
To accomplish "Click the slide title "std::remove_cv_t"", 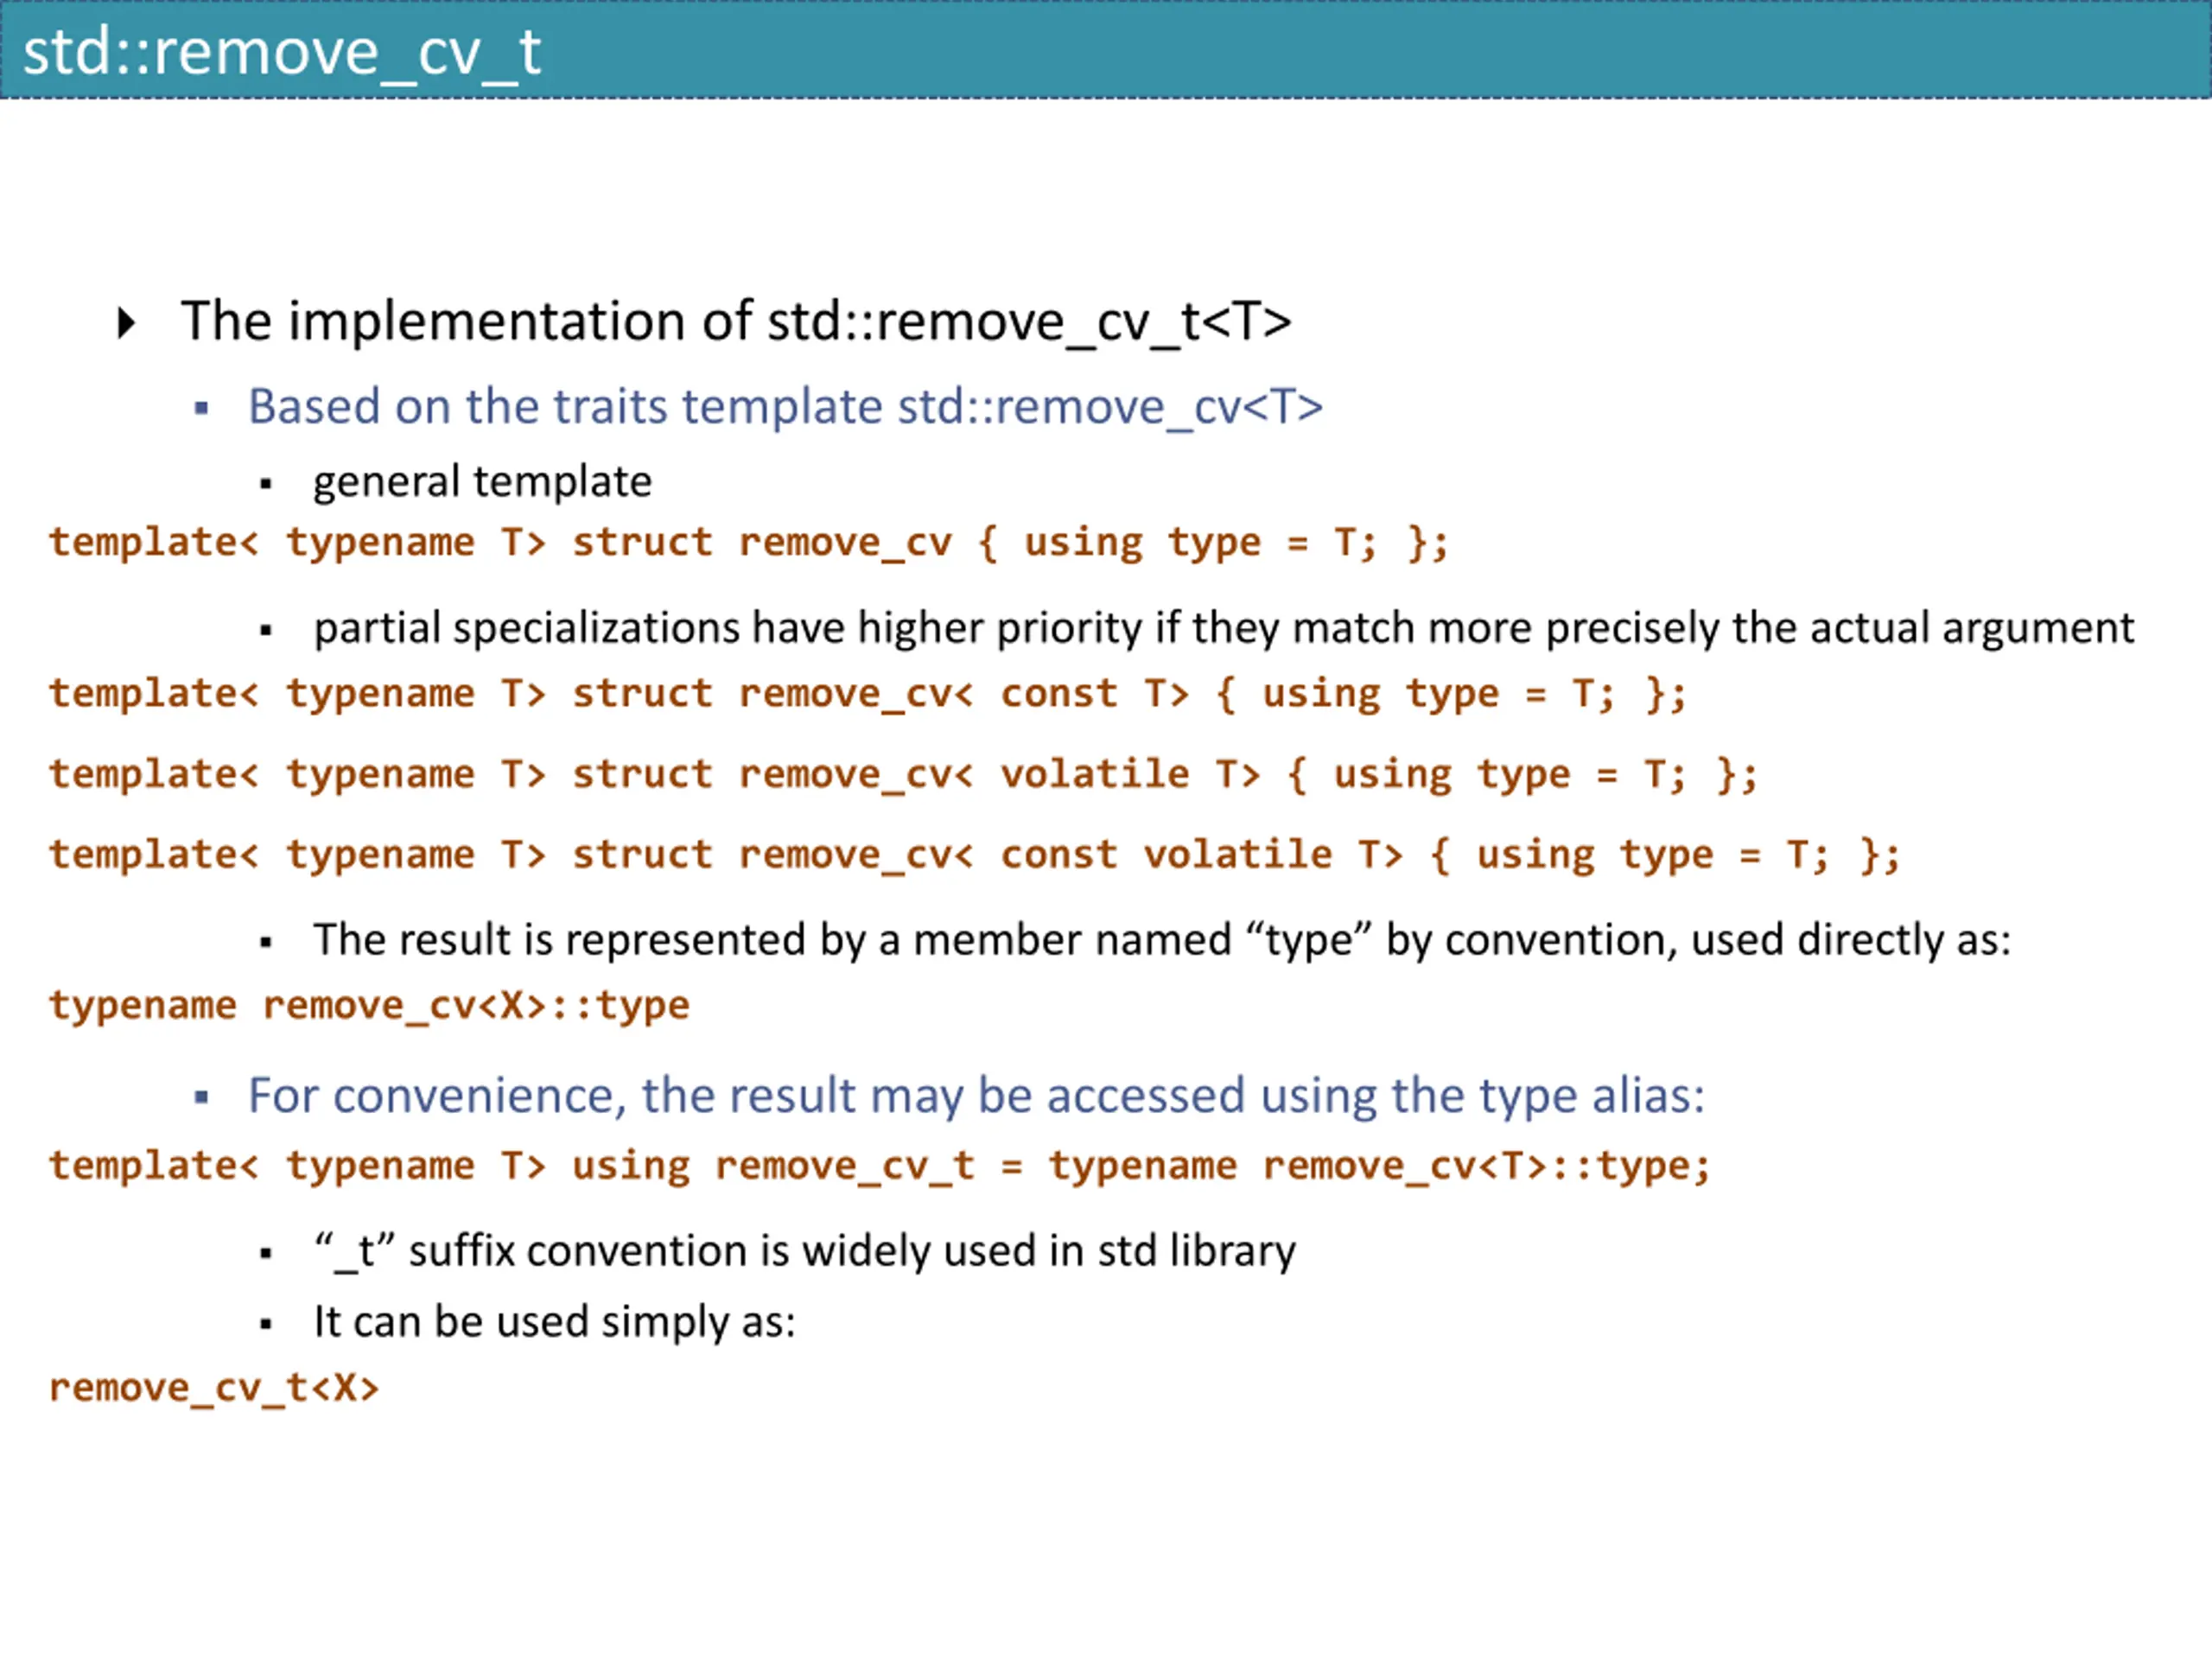I will [282, 52].
